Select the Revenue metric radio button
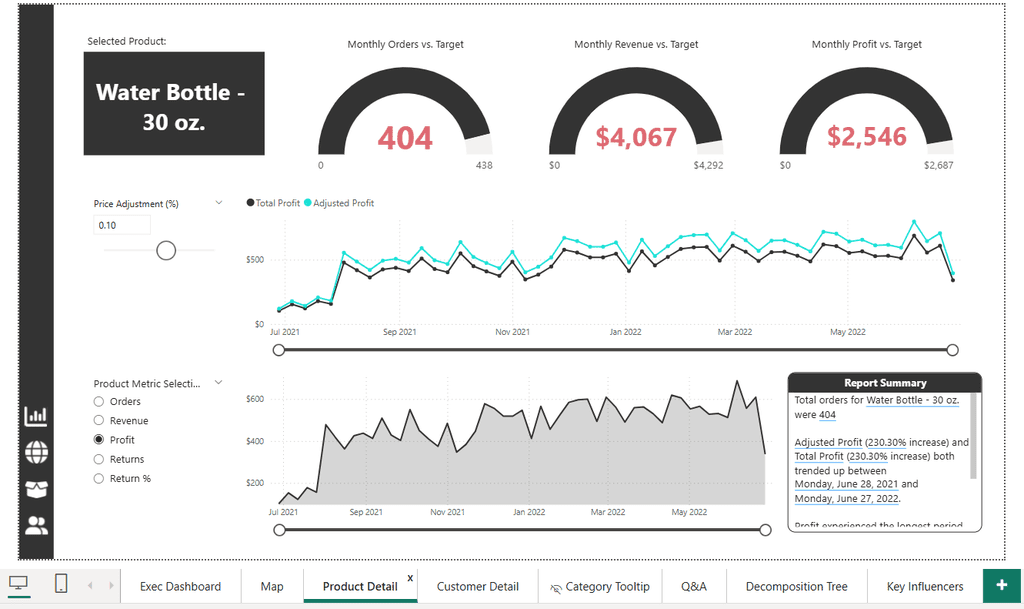 pyautogui.click(x=99, y=420)
